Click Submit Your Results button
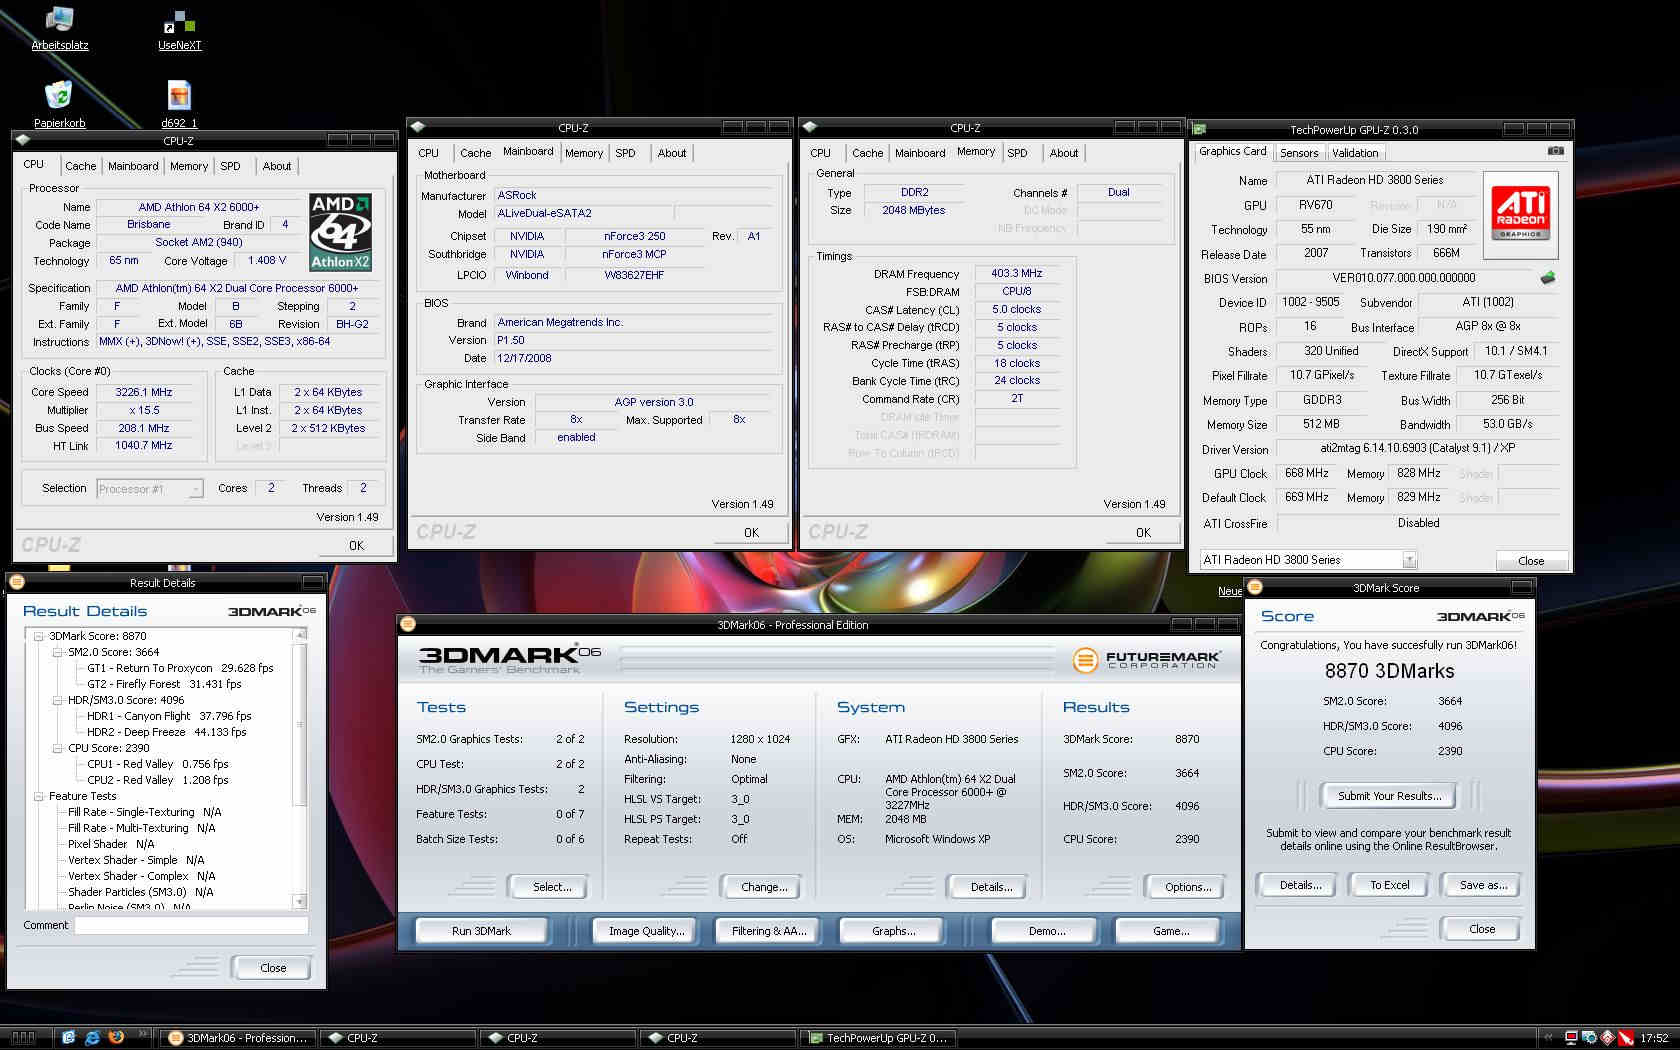This screenshot has width=1680, height=1050. click(1390, 796)
